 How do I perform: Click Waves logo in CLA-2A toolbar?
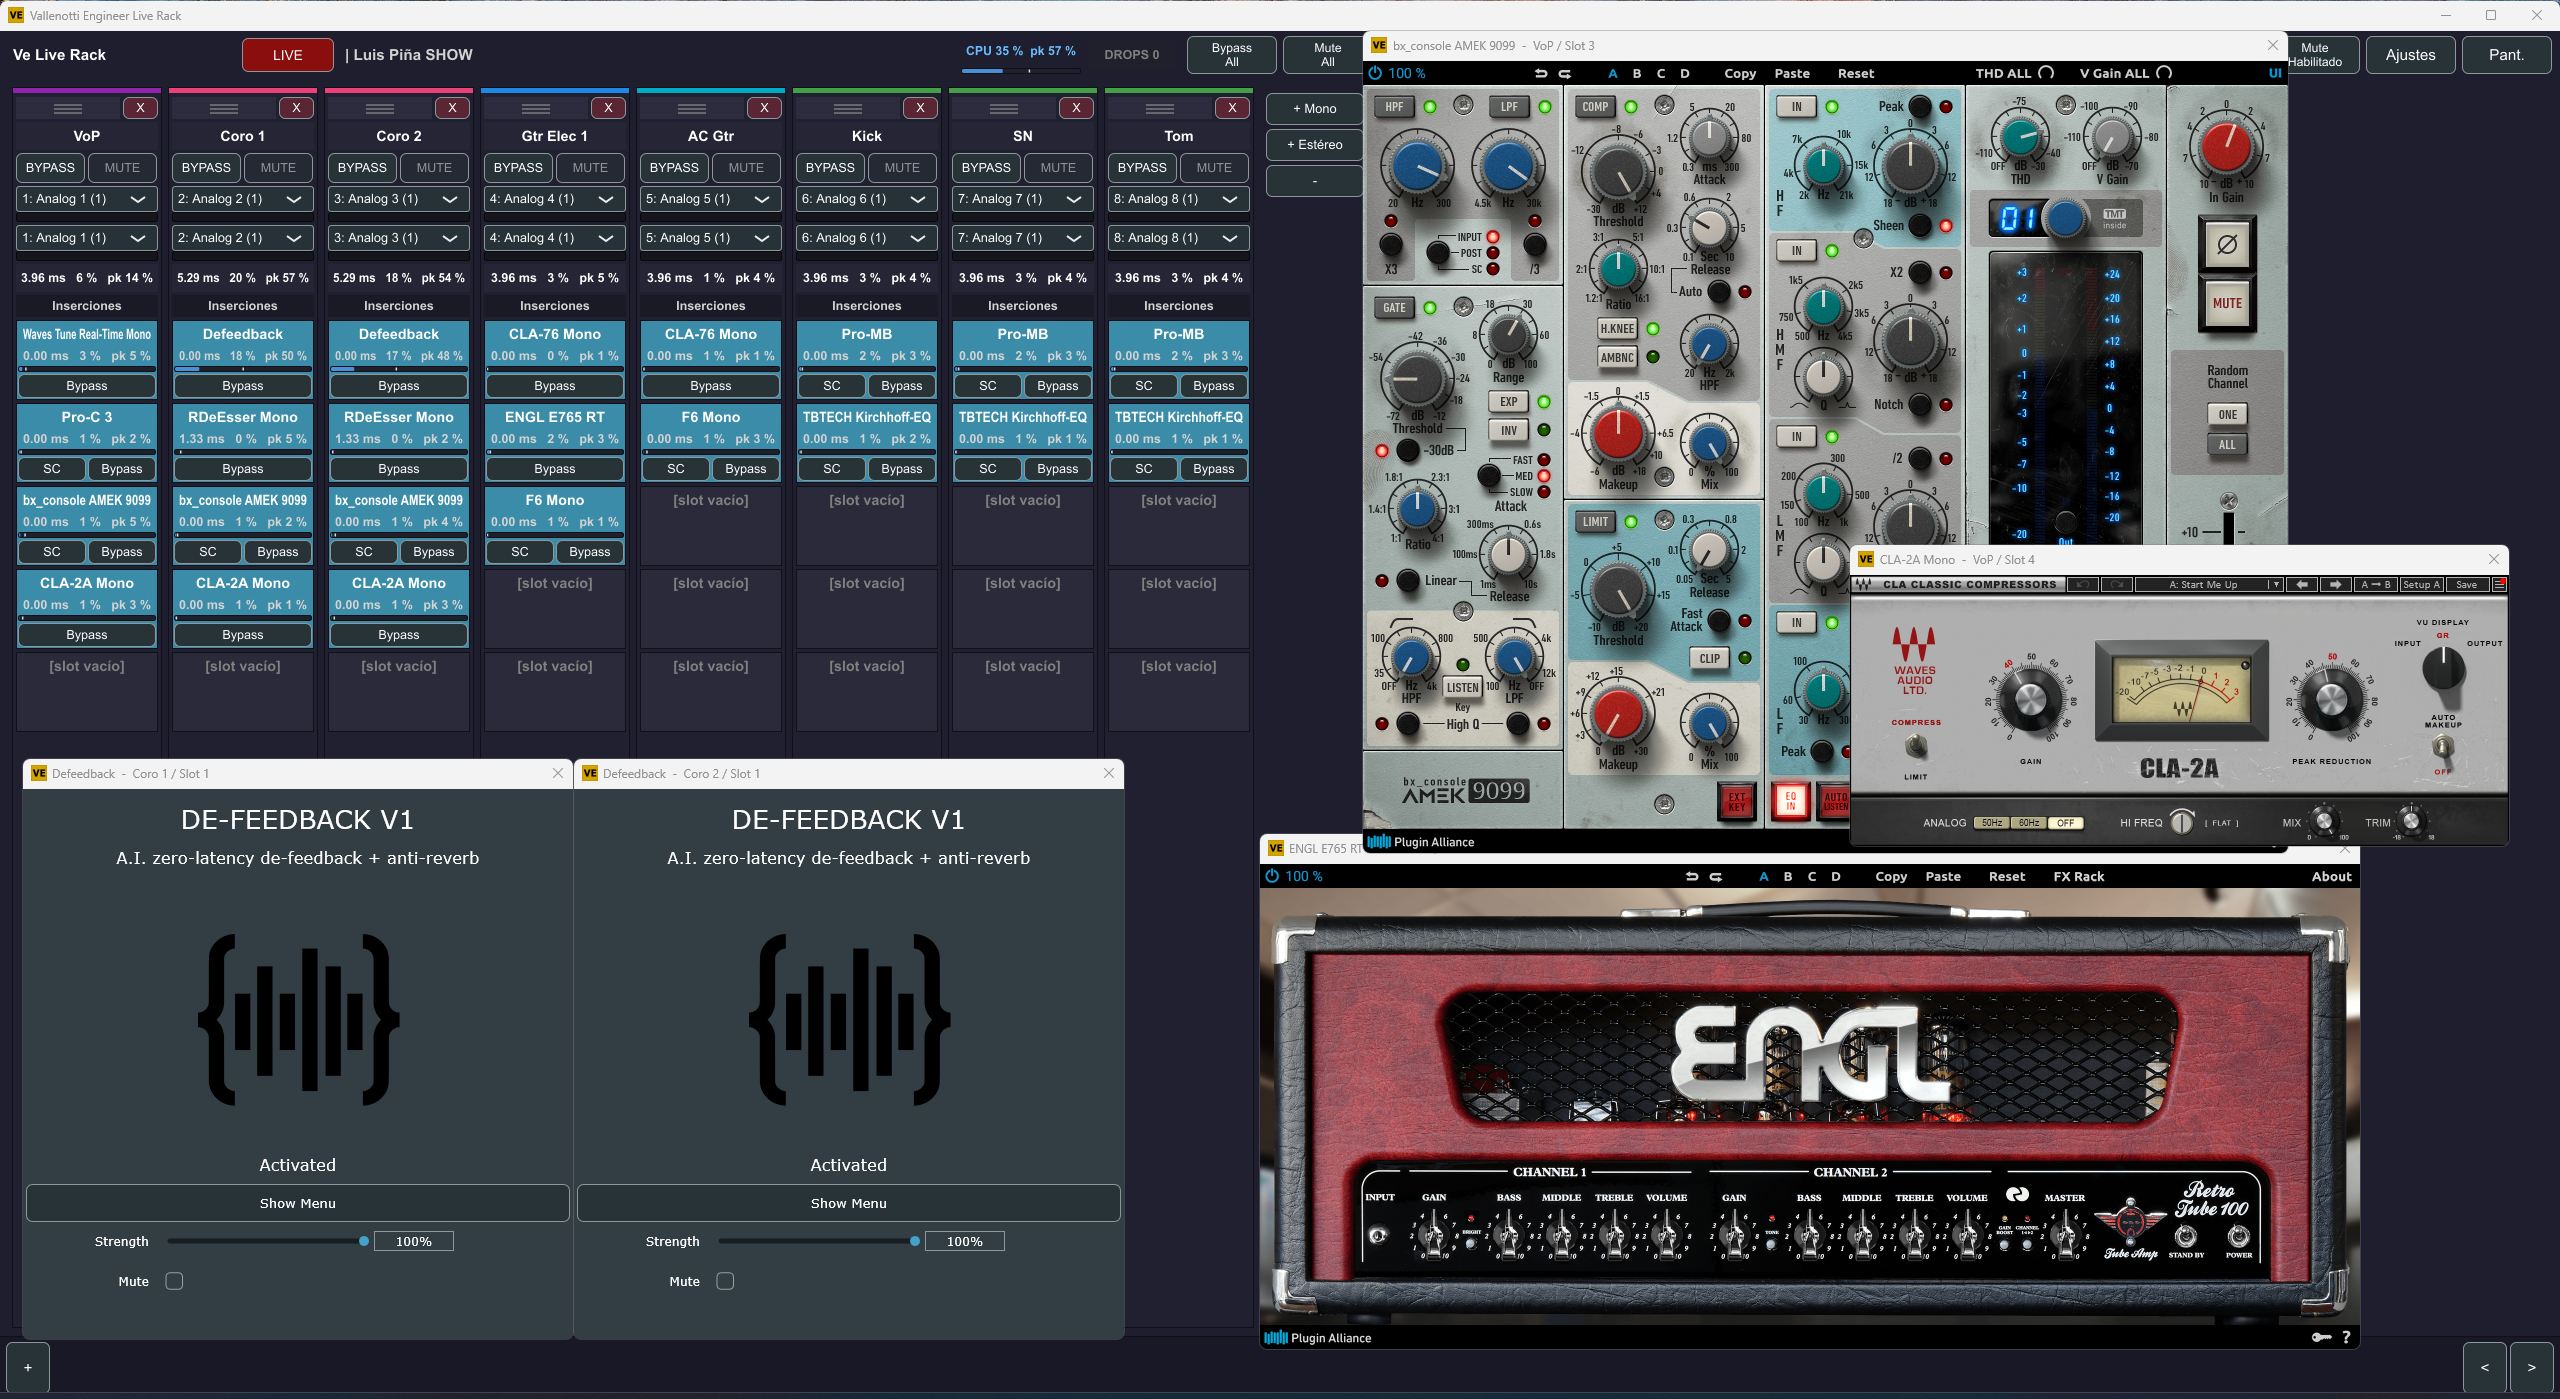pos(1864,585)
